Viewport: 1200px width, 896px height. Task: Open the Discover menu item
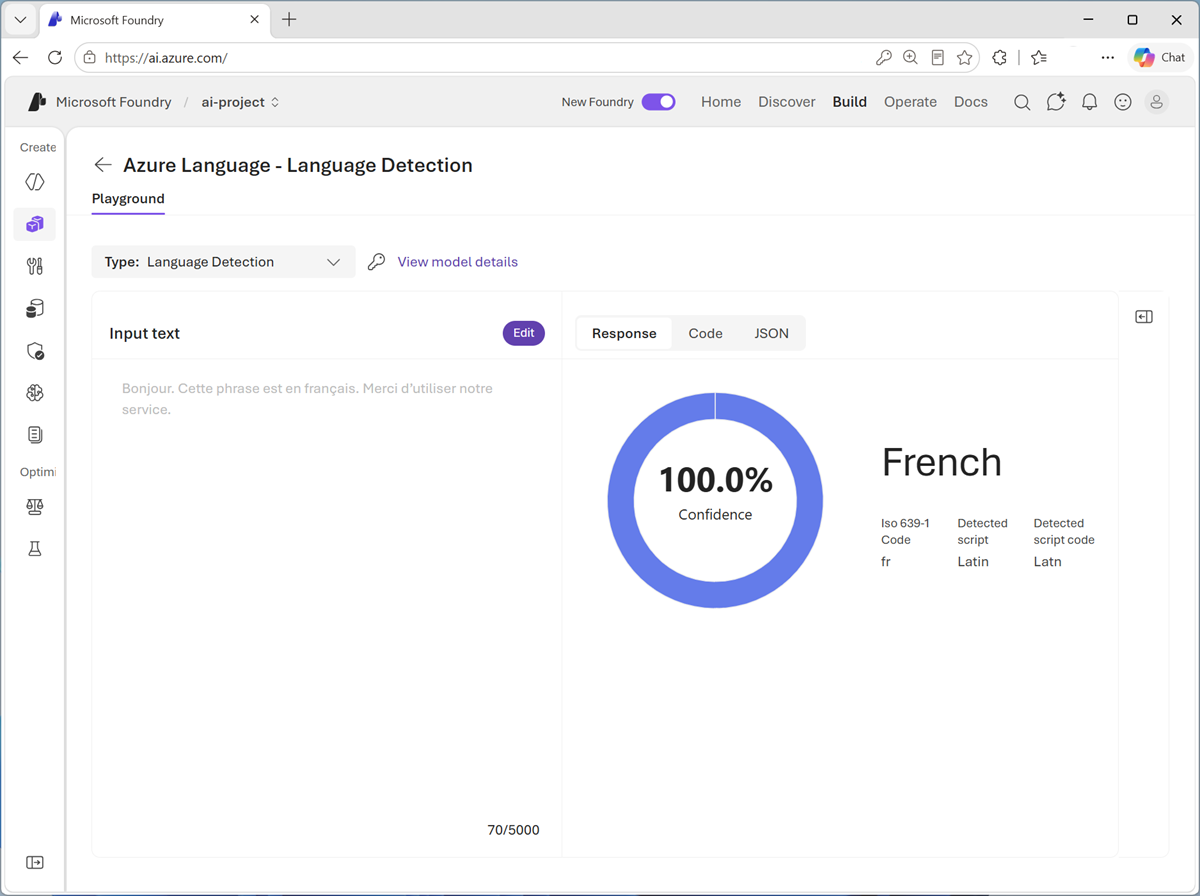[787, 102]
